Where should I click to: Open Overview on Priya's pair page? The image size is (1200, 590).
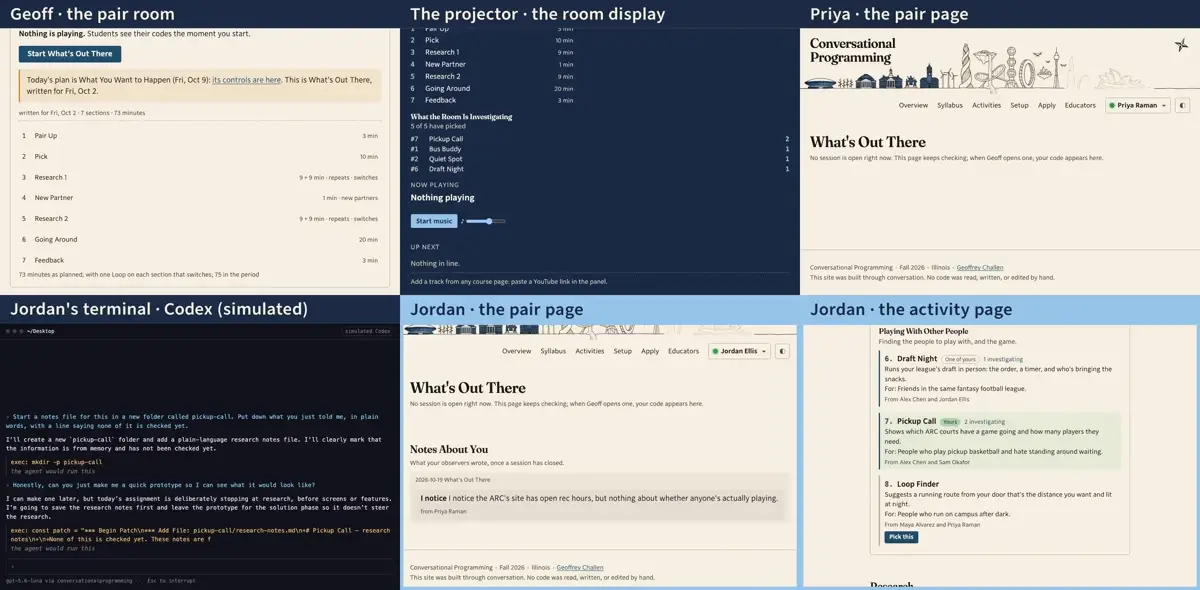(x=913, y=105)
